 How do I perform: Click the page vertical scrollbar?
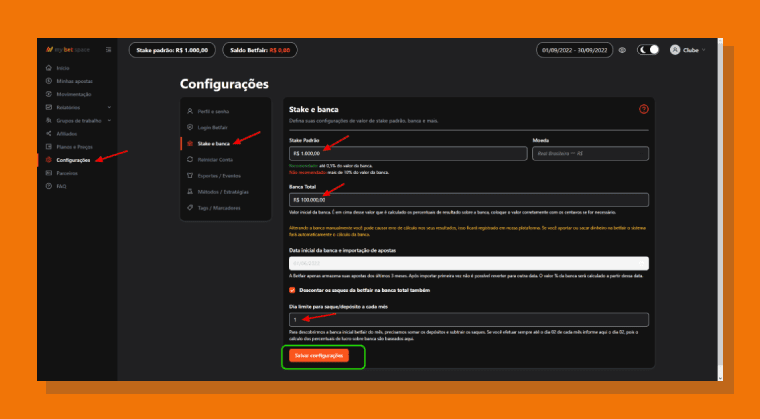tap(720, 210)
